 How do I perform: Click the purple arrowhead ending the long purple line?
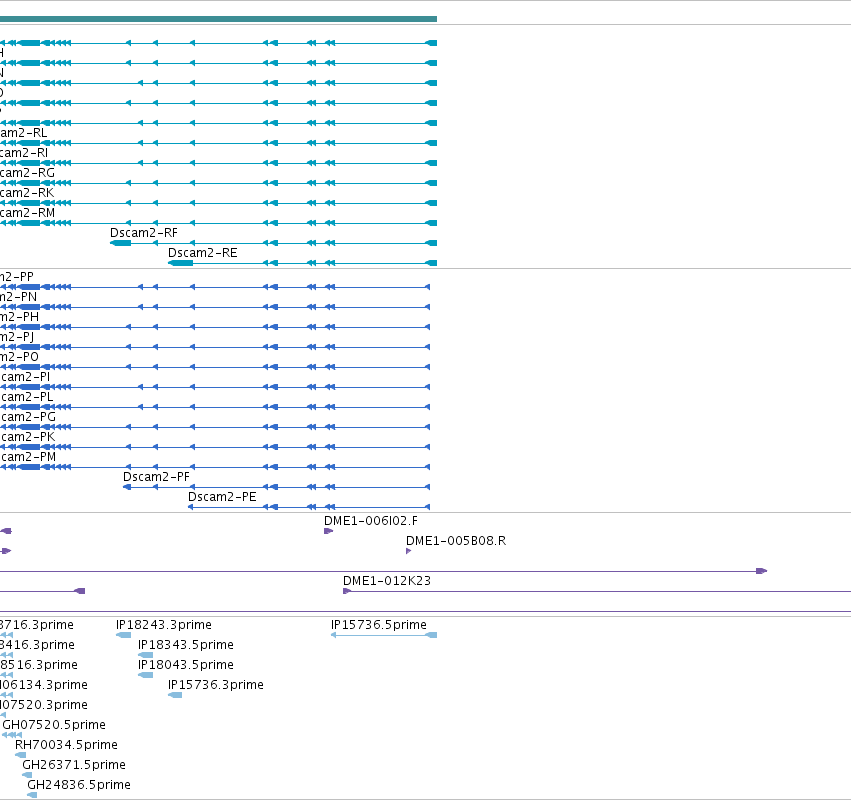[761, 571]
